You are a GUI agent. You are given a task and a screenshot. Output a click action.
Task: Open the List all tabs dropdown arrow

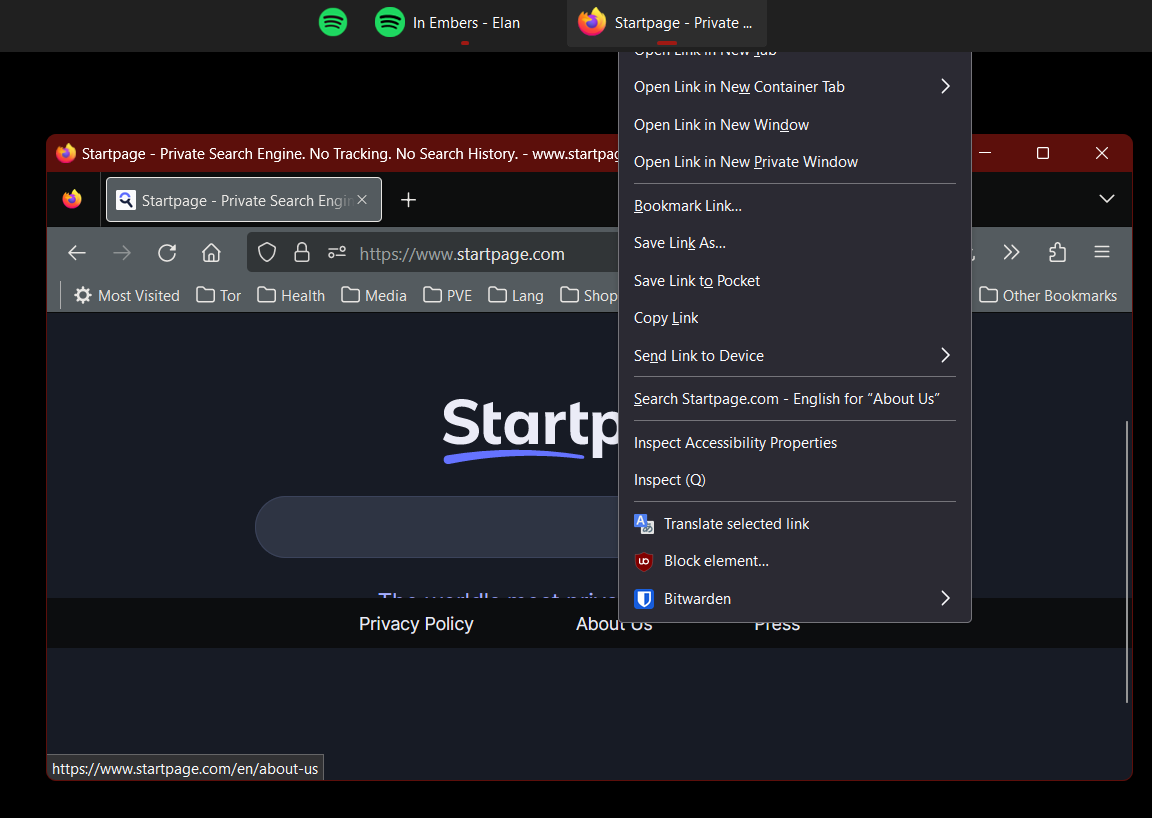tap(1107, 199)
